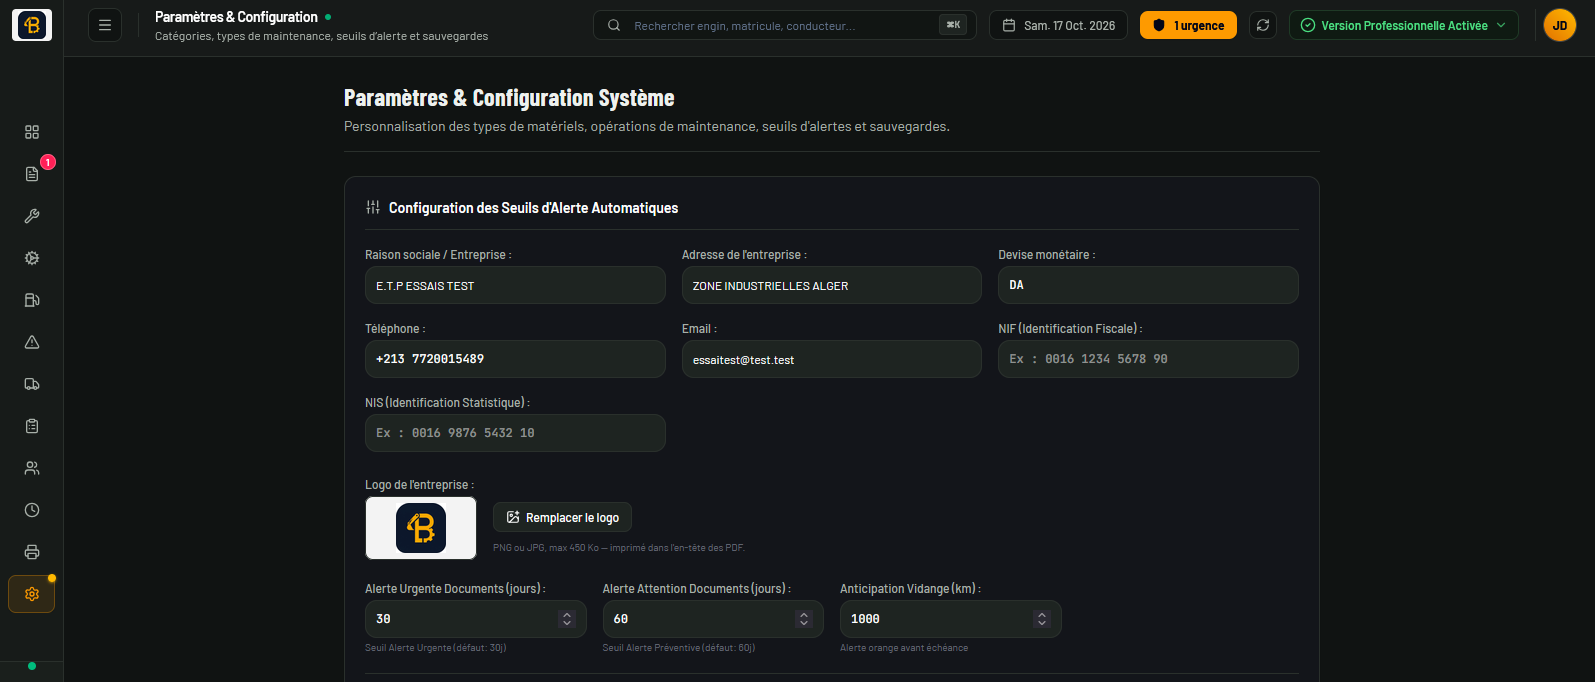This screenshot has width=1595, height=682.
Task: Click the sliders icon beside Configuration des Seuils
Action: point(373,207)
